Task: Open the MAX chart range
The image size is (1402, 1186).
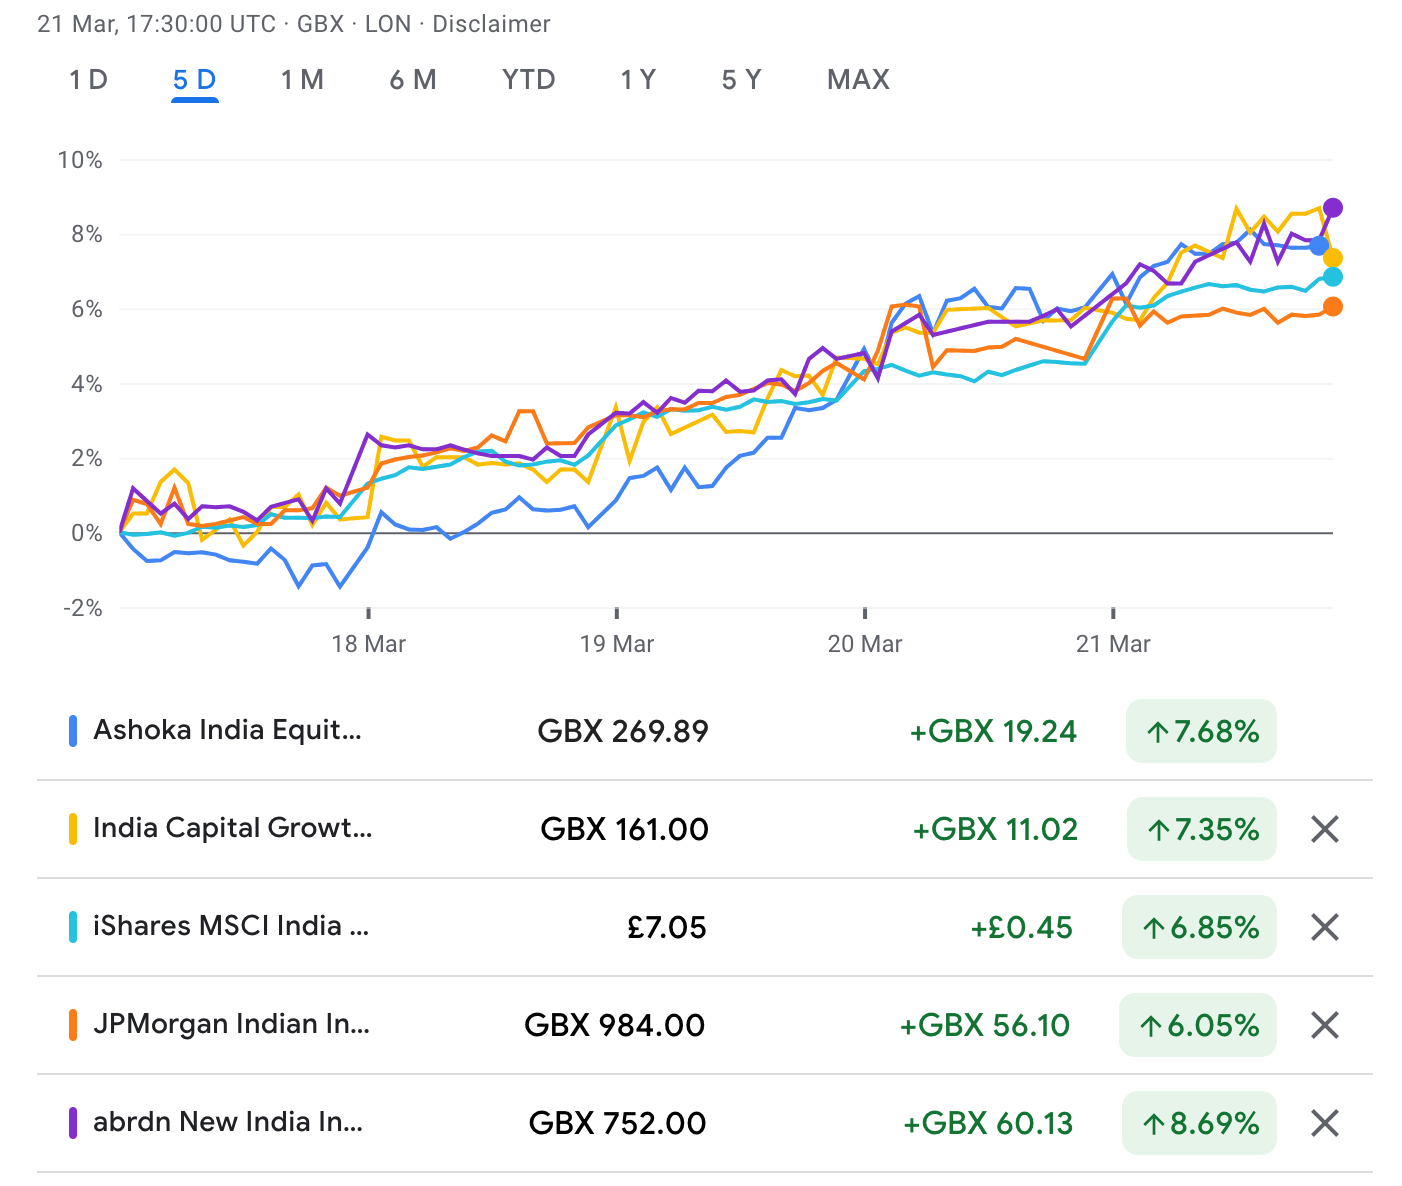Action: coord(858,80)
